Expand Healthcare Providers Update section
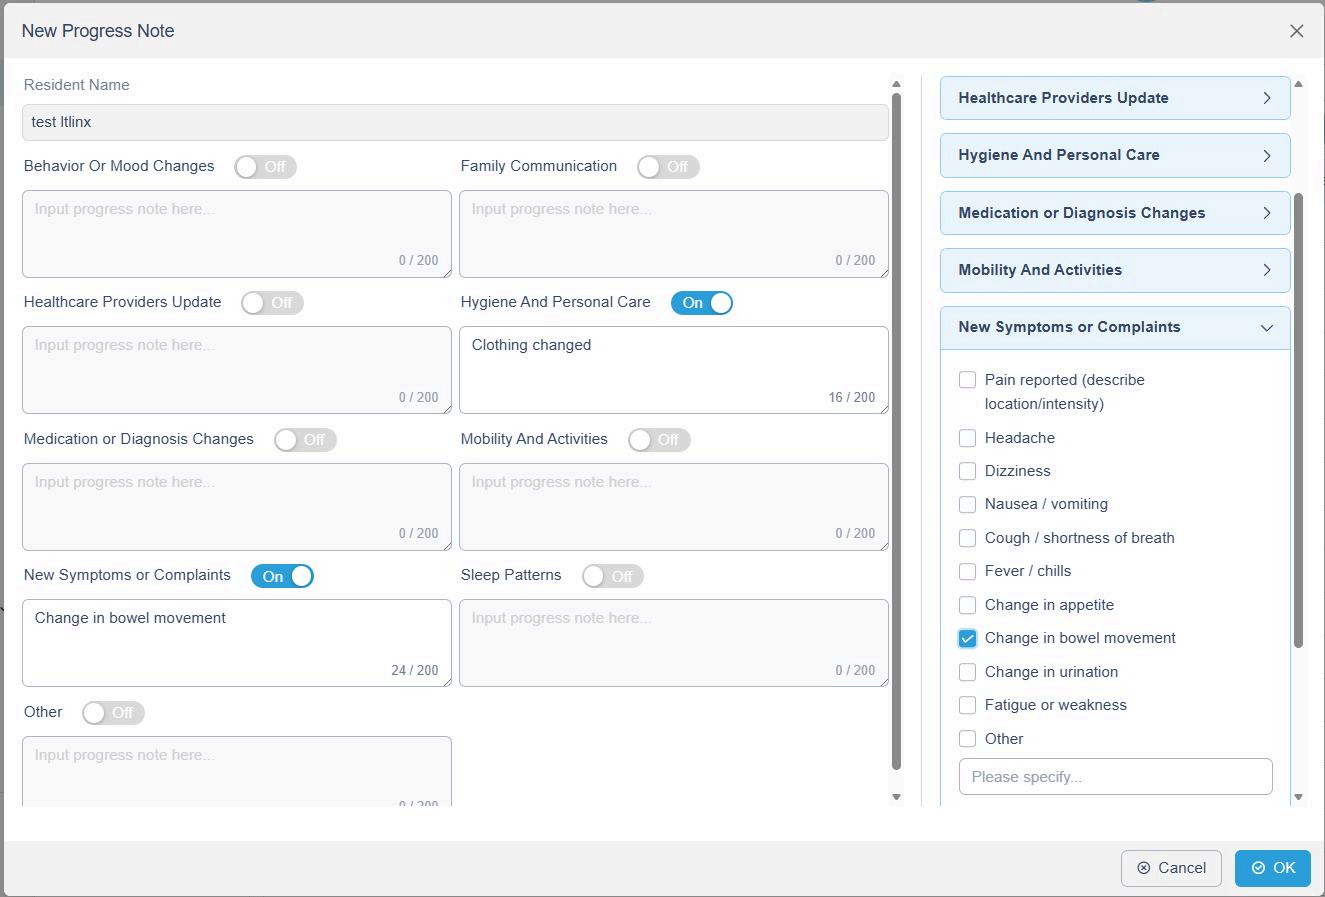The width and height of the screenshot is (1325, 897). click(1114, 98)
